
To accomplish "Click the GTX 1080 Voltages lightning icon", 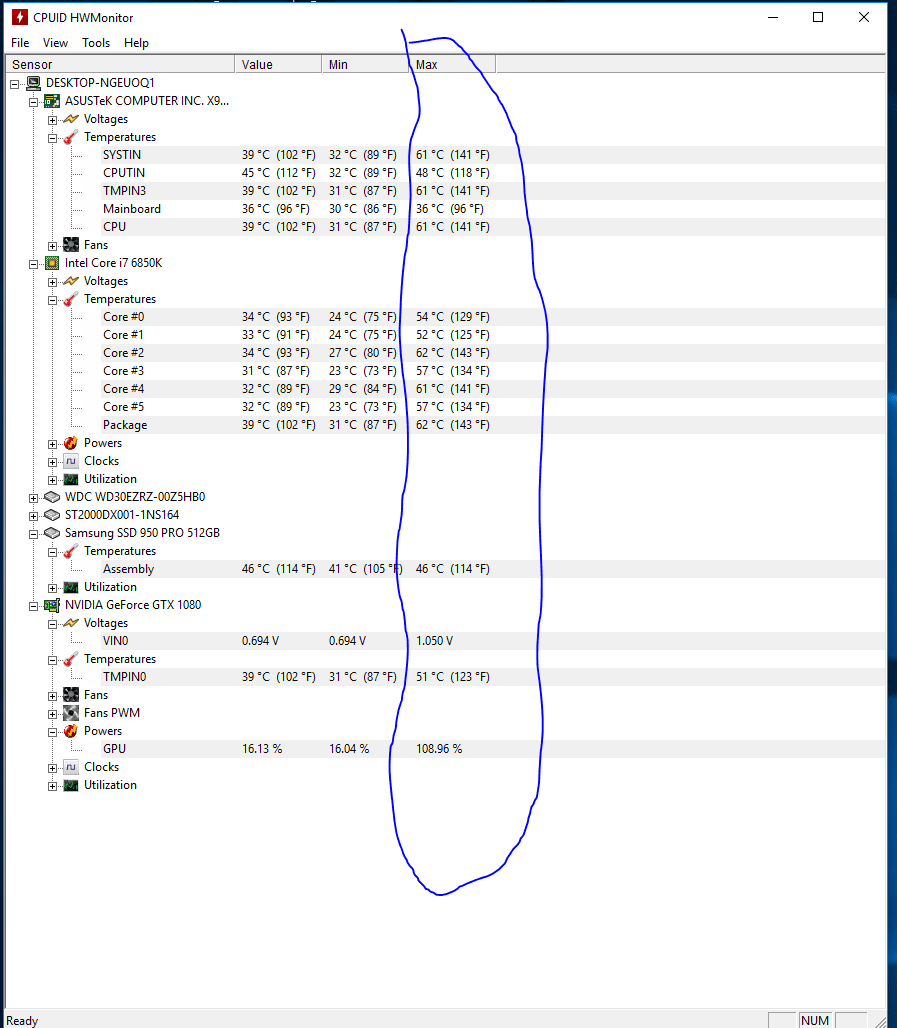I will pyautogui.click(x=71, y=623).
